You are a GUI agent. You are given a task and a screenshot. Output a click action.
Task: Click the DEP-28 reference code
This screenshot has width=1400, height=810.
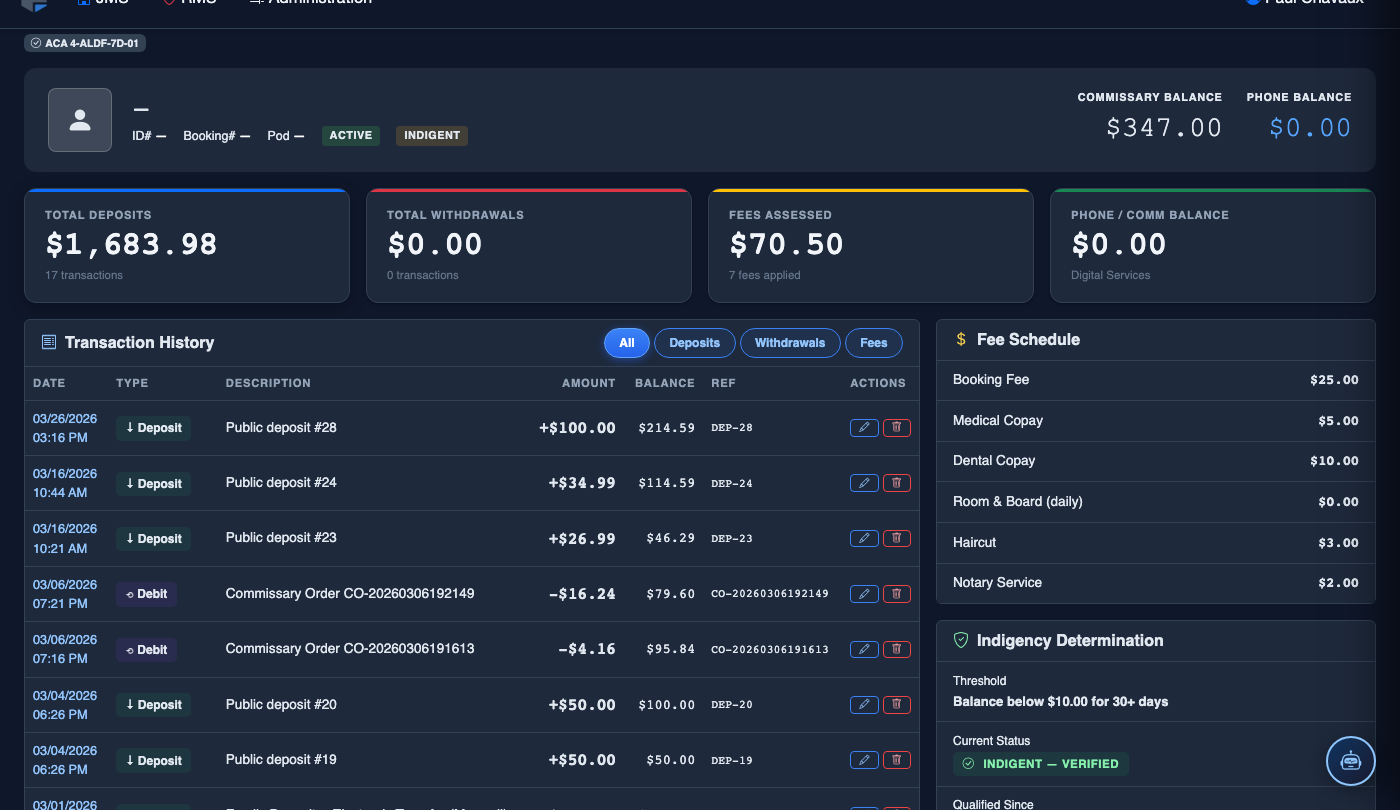pyautogui.click(x=732, y=428)
